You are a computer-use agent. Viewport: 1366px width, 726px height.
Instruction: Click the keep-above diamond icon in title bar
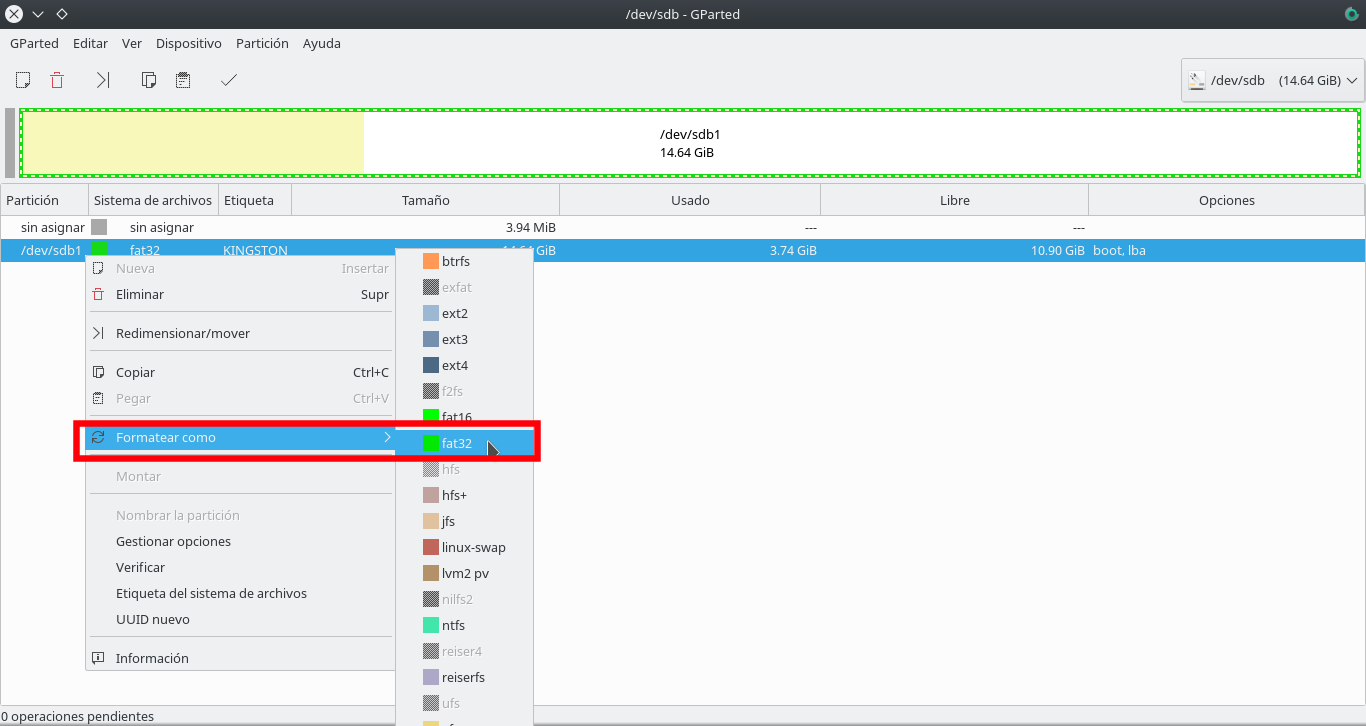(62, 14)
